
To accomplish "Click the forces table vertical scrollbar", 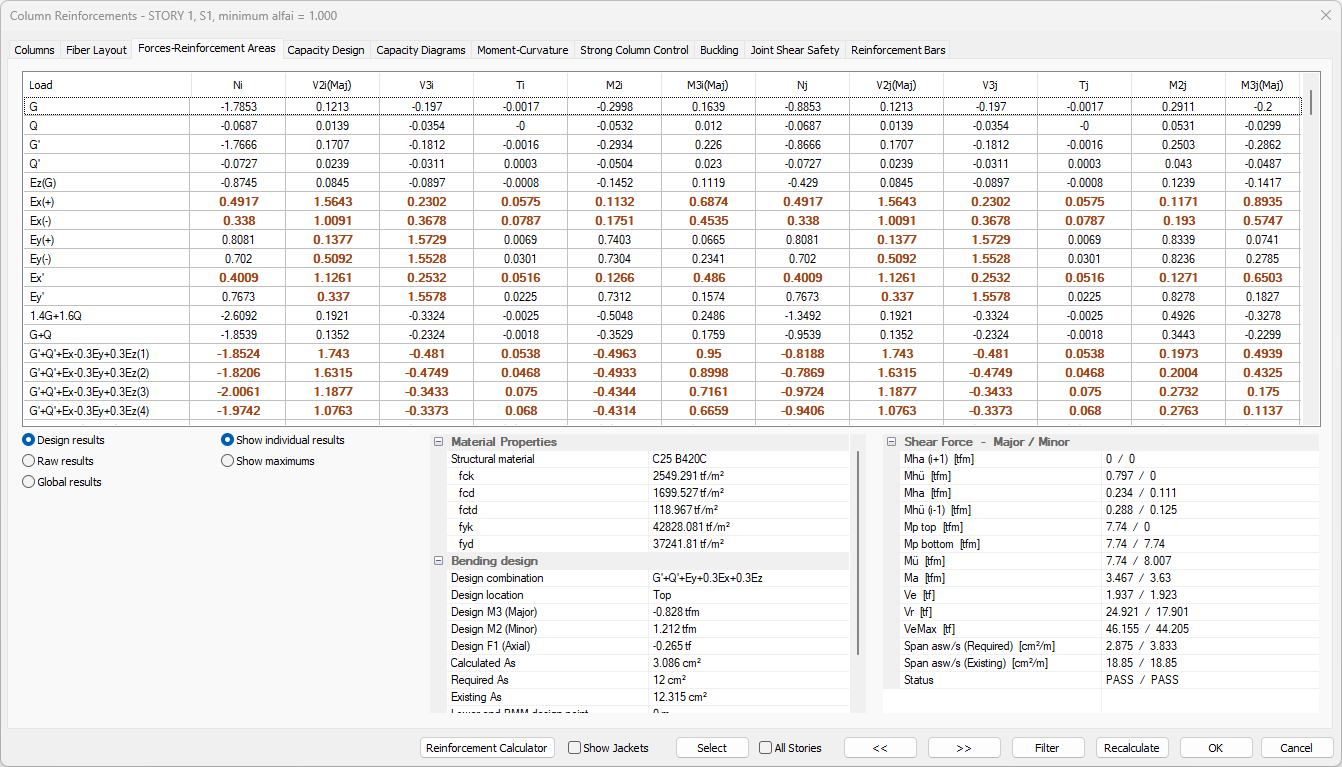I will coord(1310,250).
